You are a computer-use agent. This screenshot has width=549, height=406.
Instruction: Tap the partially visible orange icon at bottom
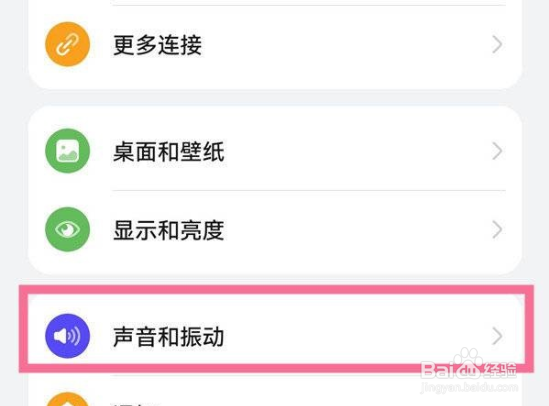68,399
